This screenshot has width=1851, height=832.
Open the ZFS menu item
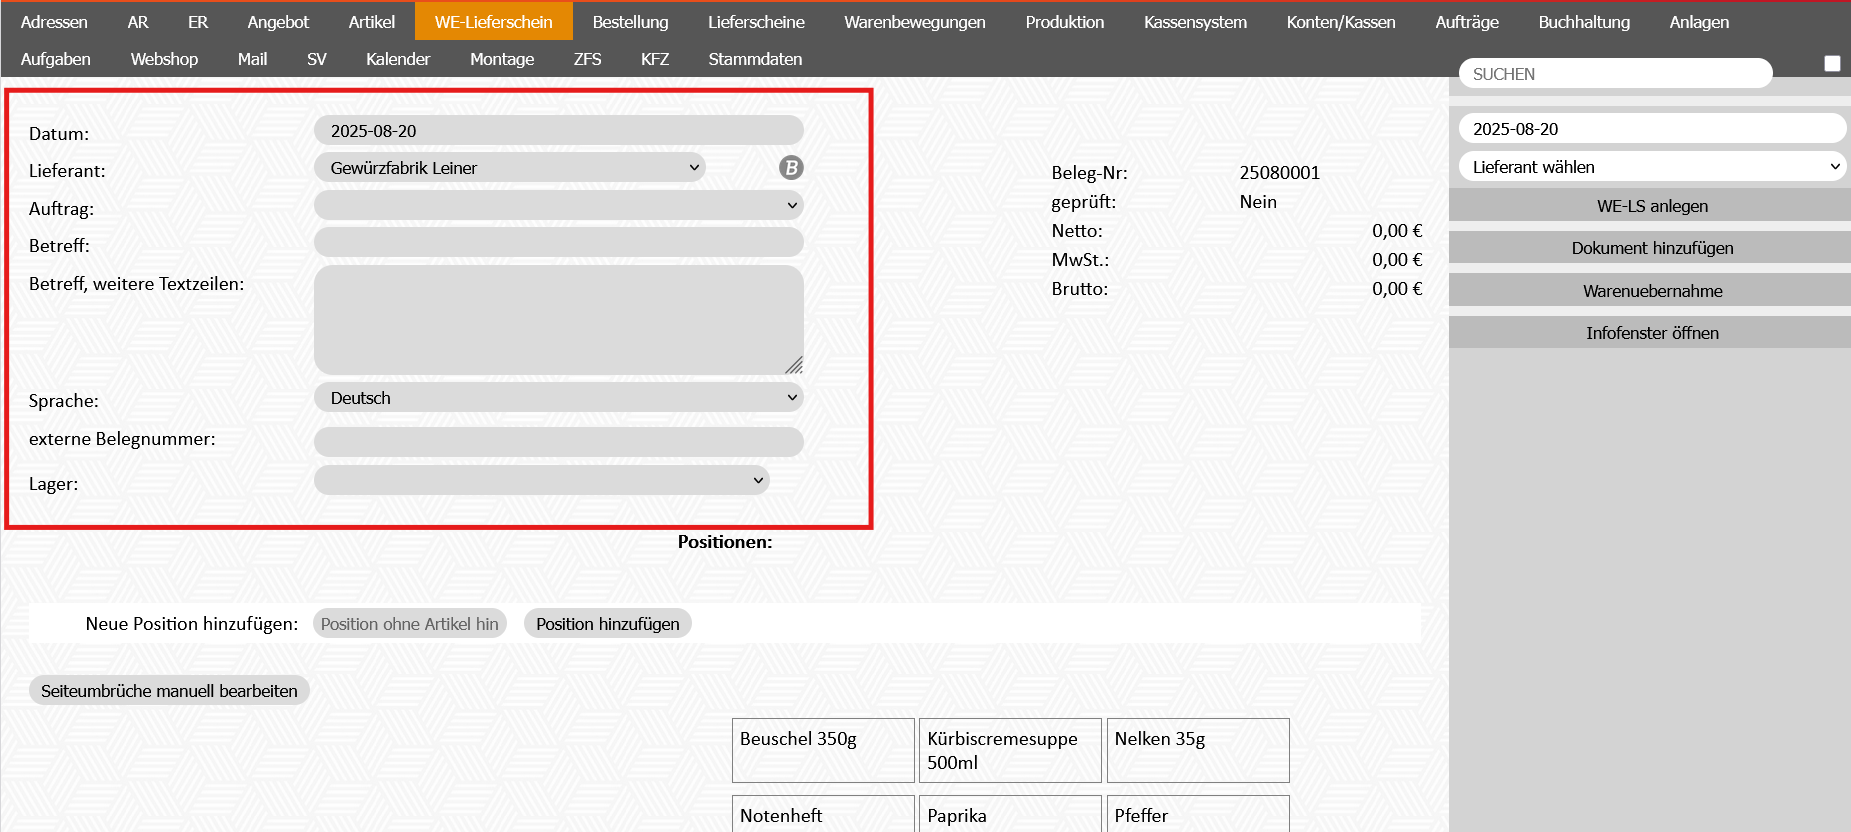[588, 59]
